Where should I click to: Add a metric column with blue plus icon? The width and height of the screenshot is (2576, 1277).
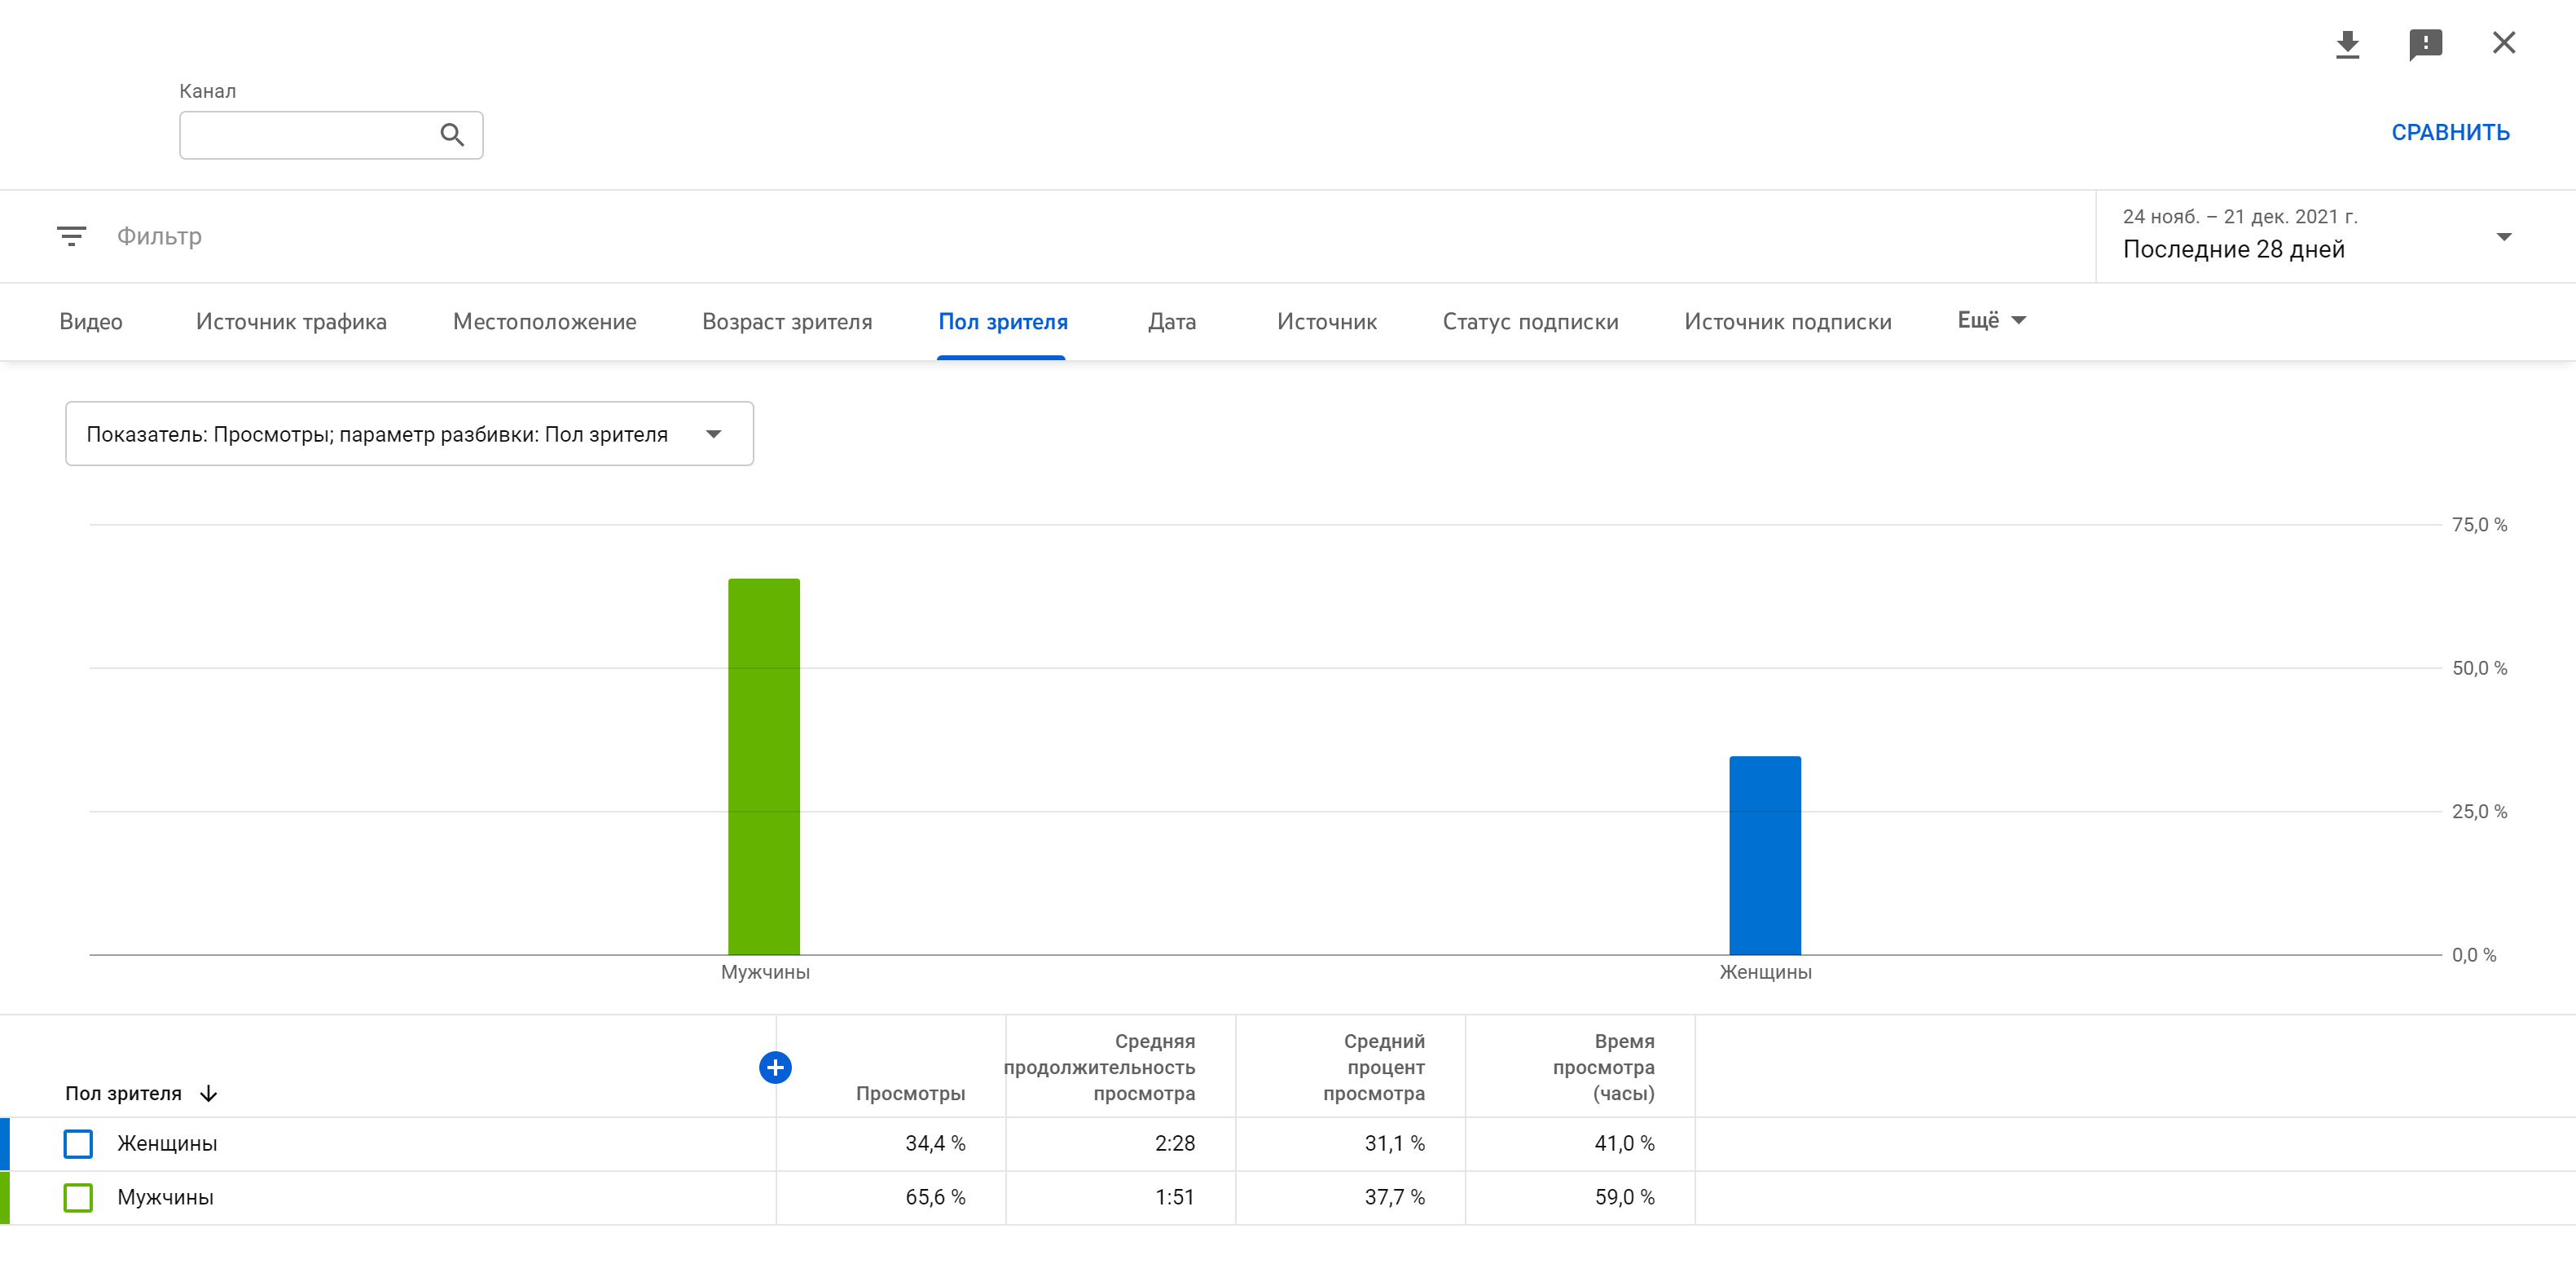(775, 1067)
